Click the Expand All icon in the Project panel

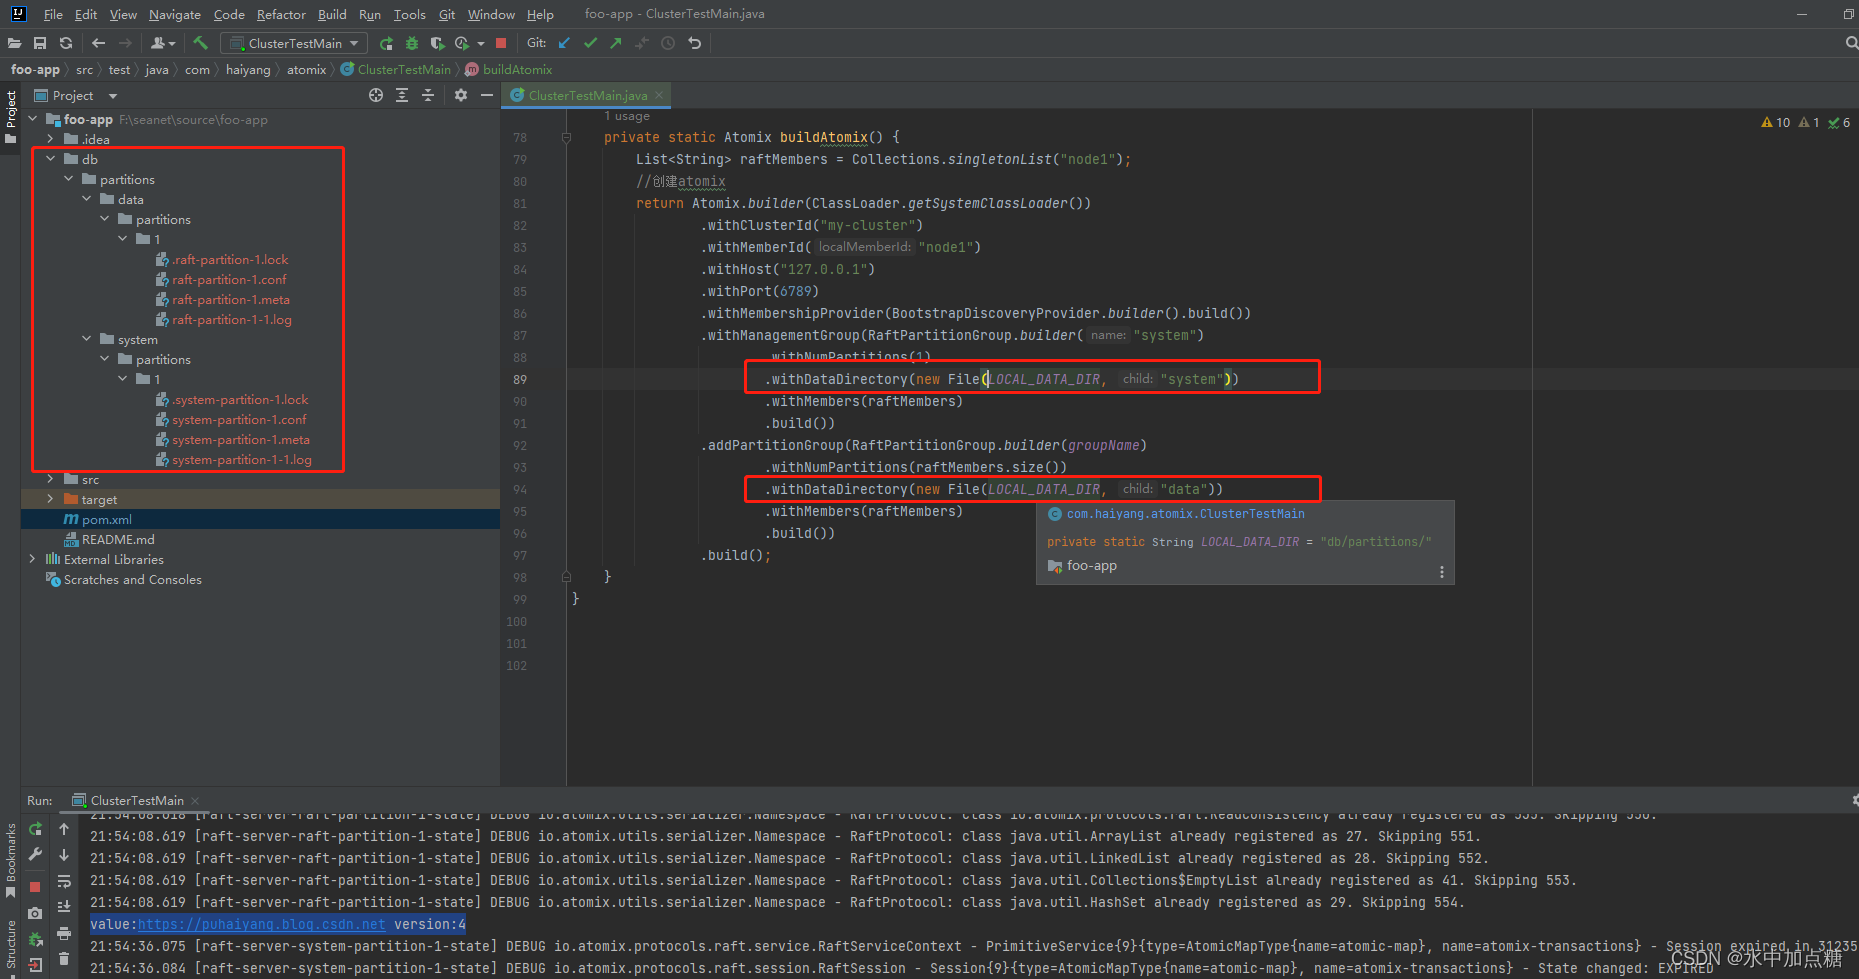pyautogui.click(x=402, y=95)
